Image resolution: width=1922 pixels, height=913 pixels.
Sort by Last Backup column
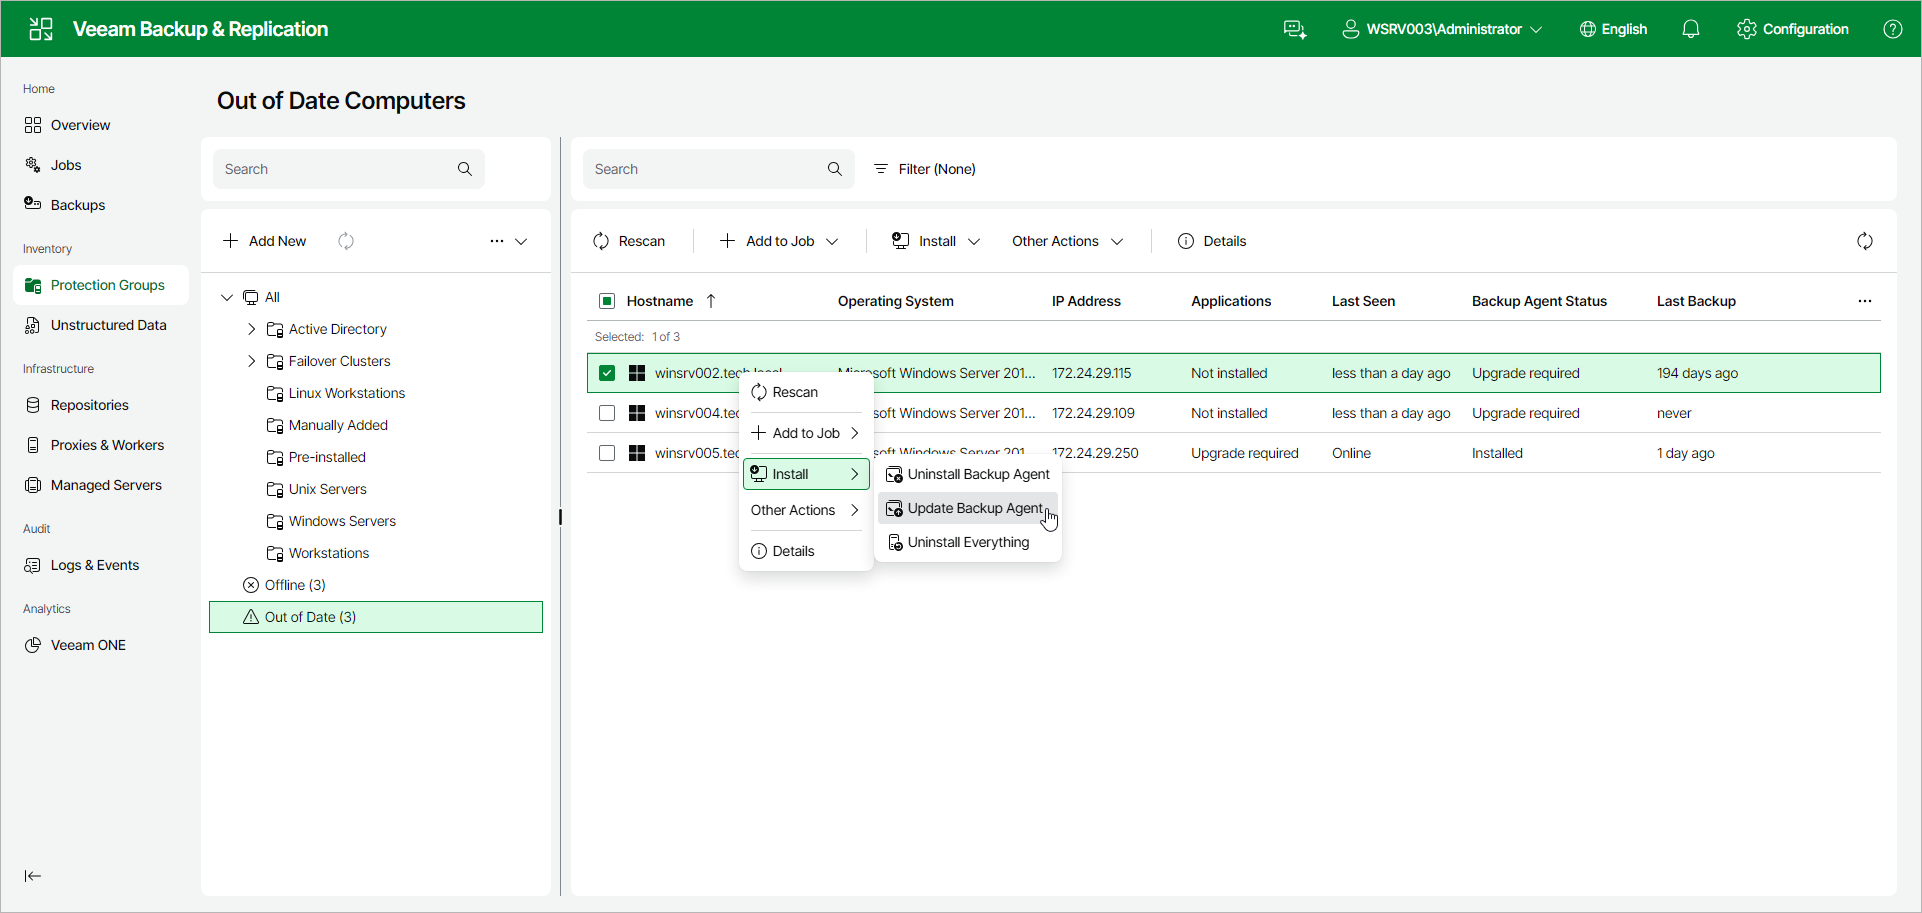(x=1696, y=301)
